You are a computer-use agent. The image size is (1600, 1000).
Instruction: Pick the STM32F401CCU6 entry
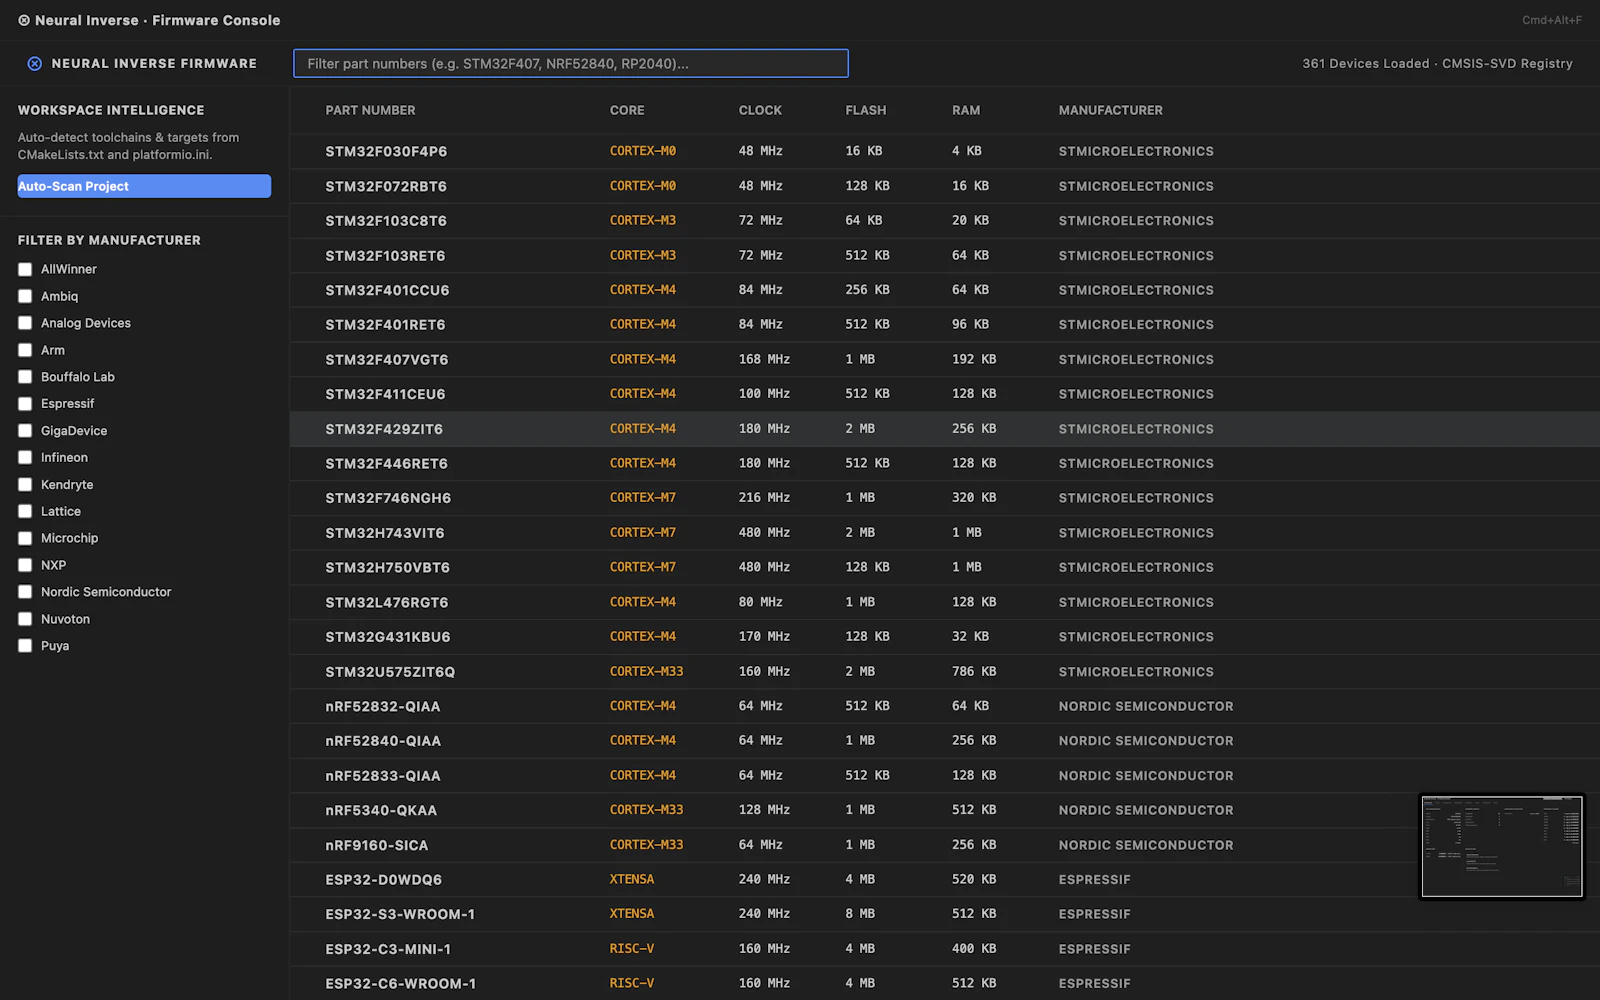[x=945, y=290]
